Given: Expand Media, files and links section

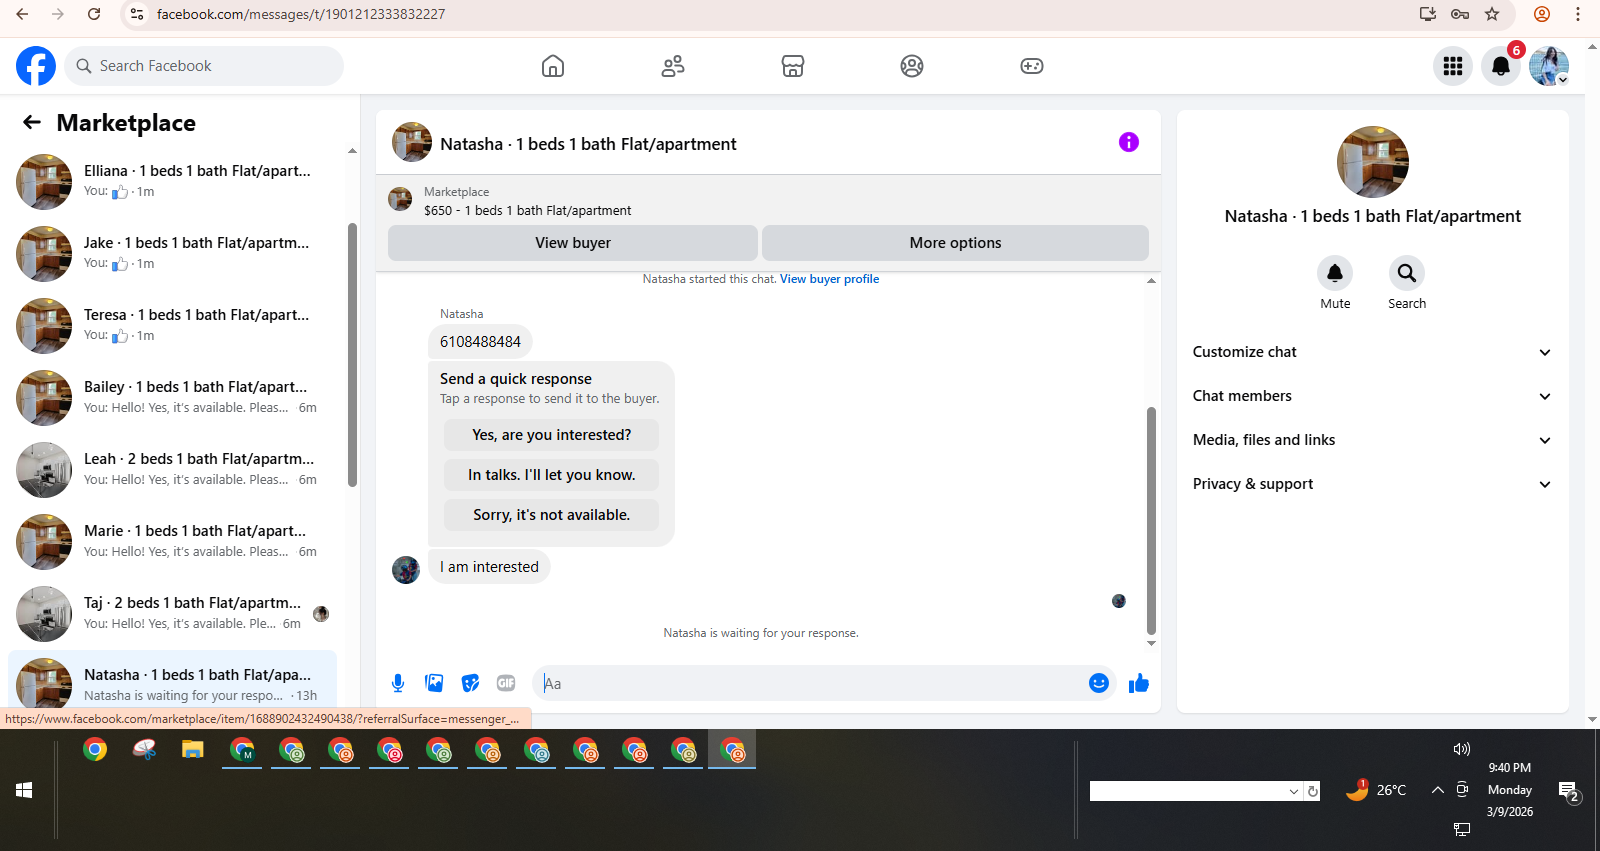Looking at the screenshot, I should coord(1372,440).
